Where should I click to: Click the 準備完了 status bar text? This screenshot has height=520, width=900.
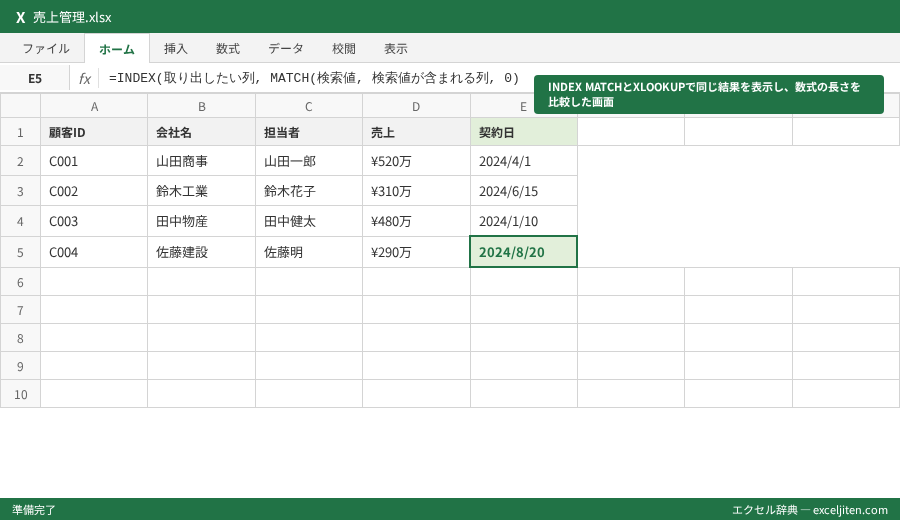point(34,510)
